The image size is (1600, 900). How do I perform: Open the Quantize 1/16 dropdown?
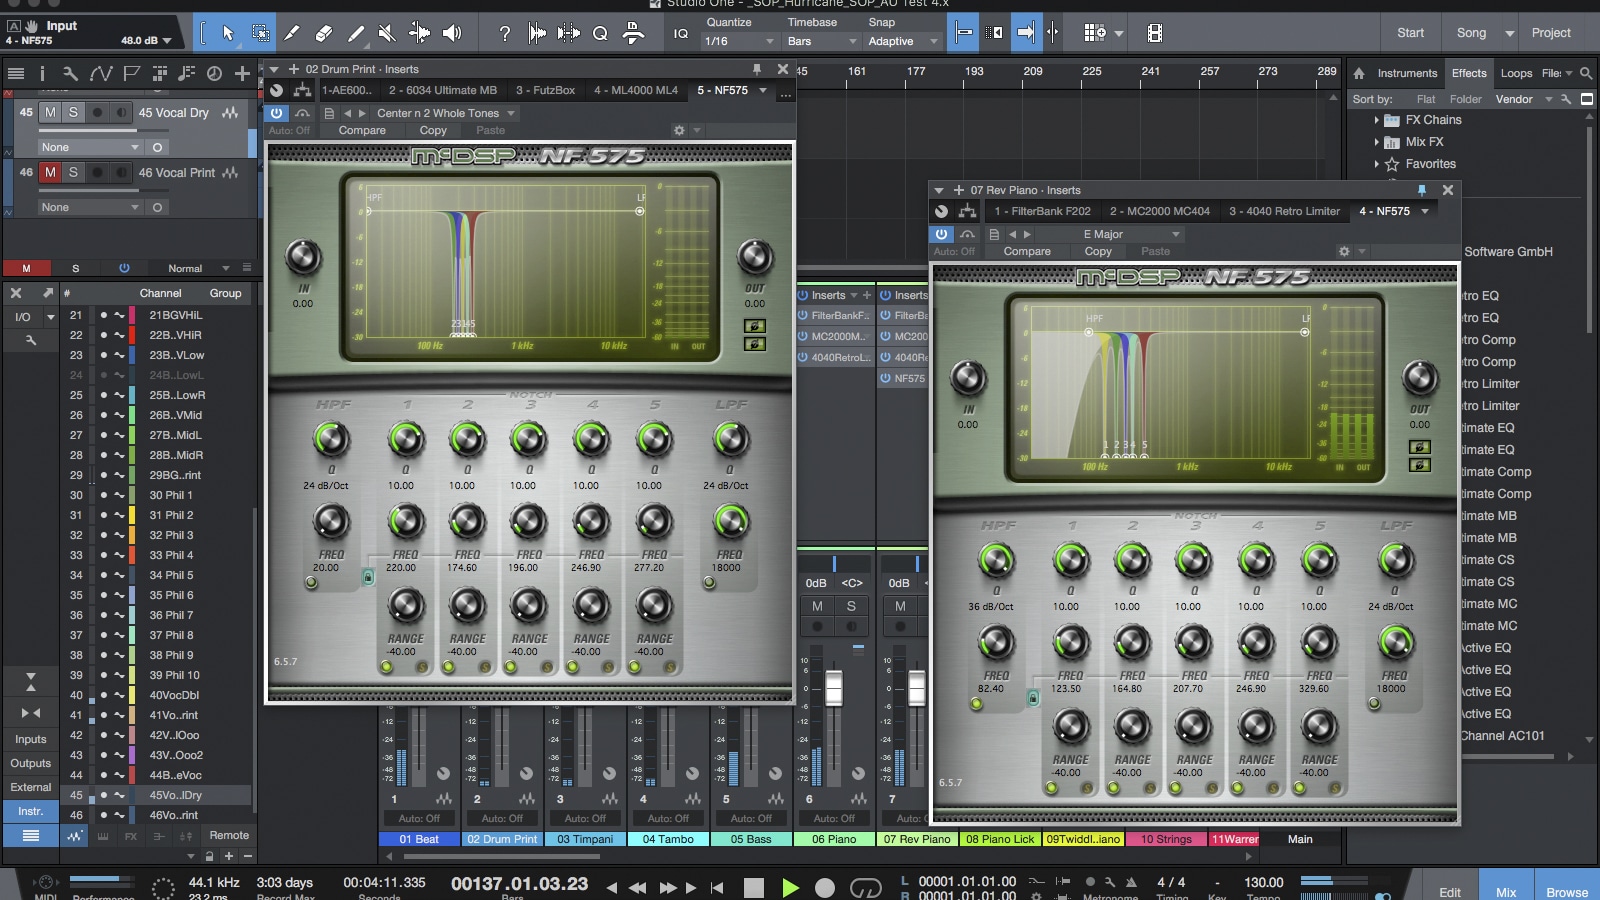point(740,41)
